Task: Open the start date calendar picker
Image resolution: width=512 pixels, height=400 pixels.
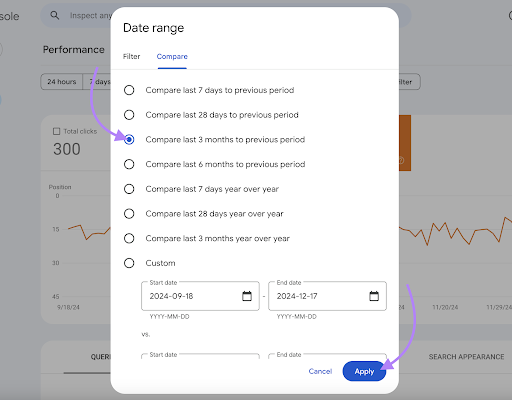Action: point(247,296)
